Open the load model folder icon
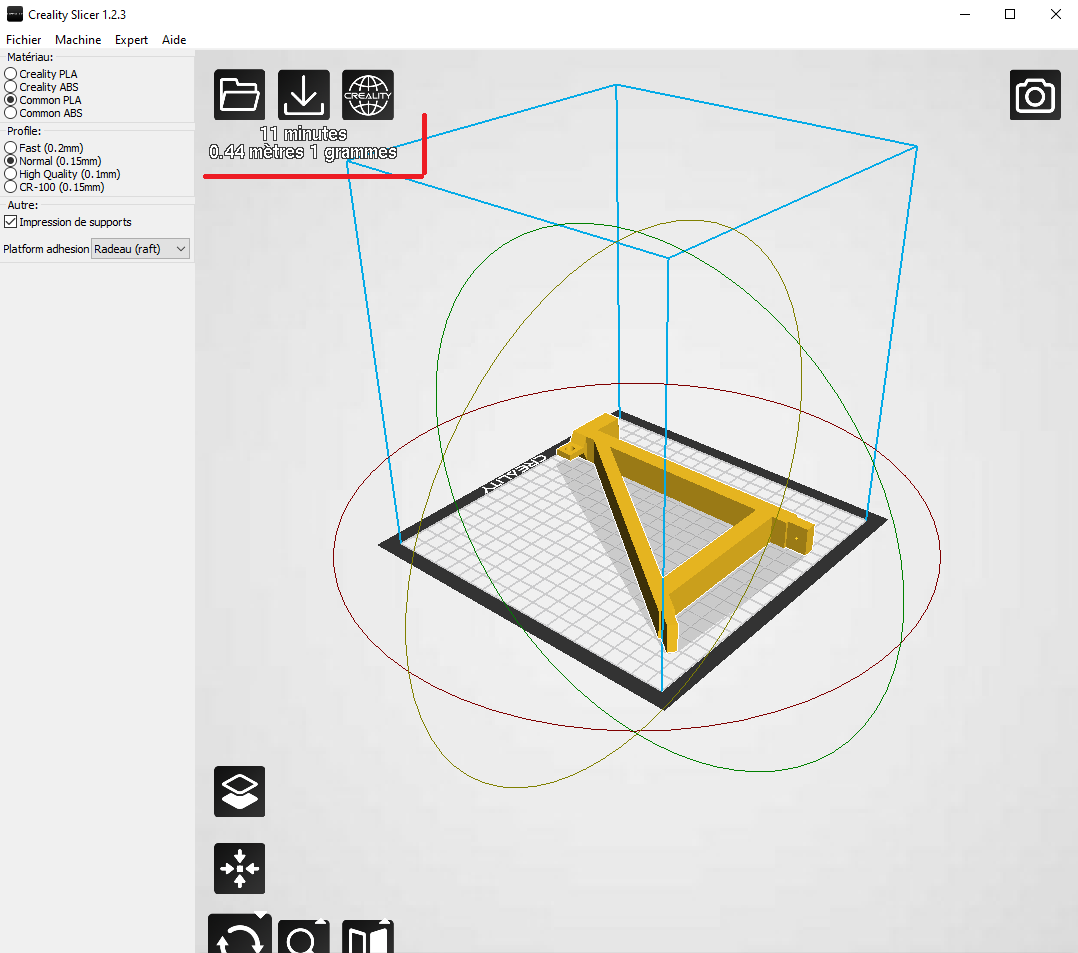This screenshot has width=1078, height=953. coord(239,95)
